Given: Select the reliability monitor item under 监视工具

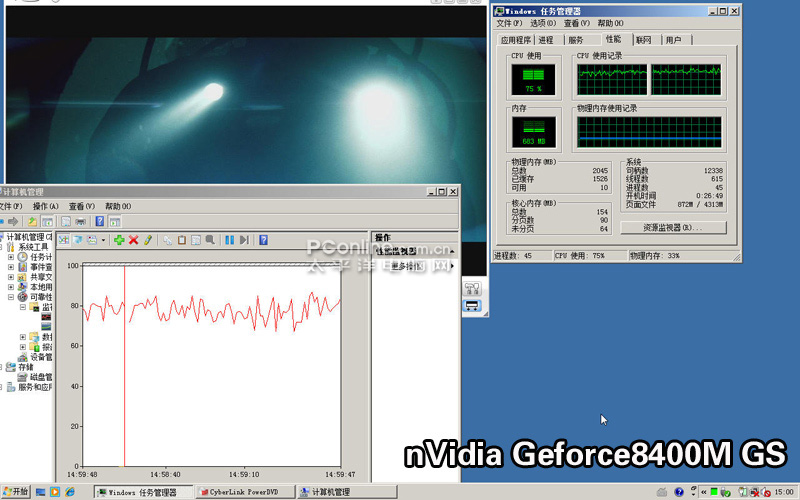Looking at the screenshot, I should click(x=46, y=327).
